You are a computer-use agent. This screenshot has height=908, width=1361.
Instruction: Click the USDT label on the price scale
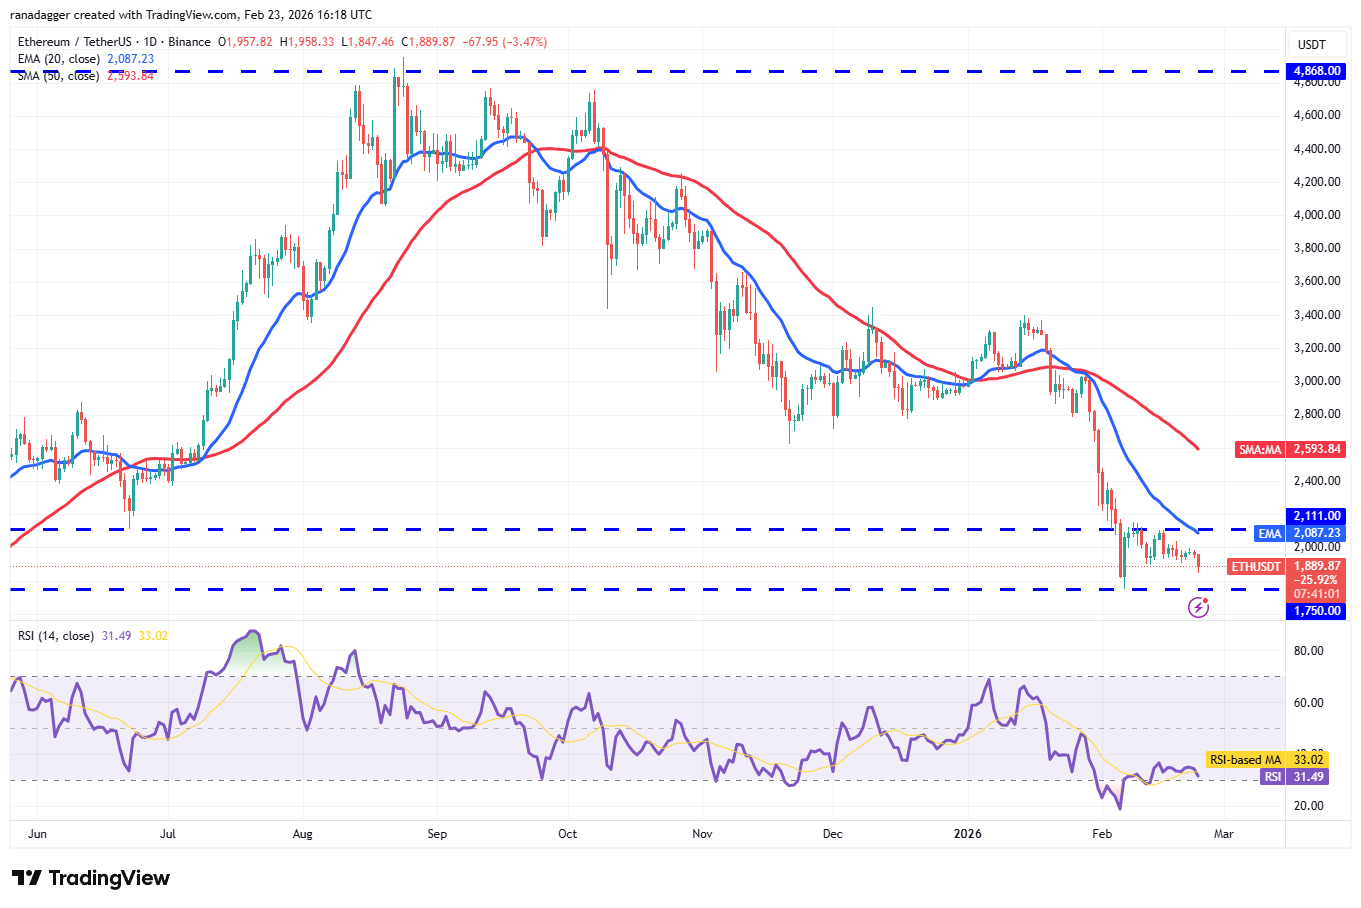tap(1314, 44)
